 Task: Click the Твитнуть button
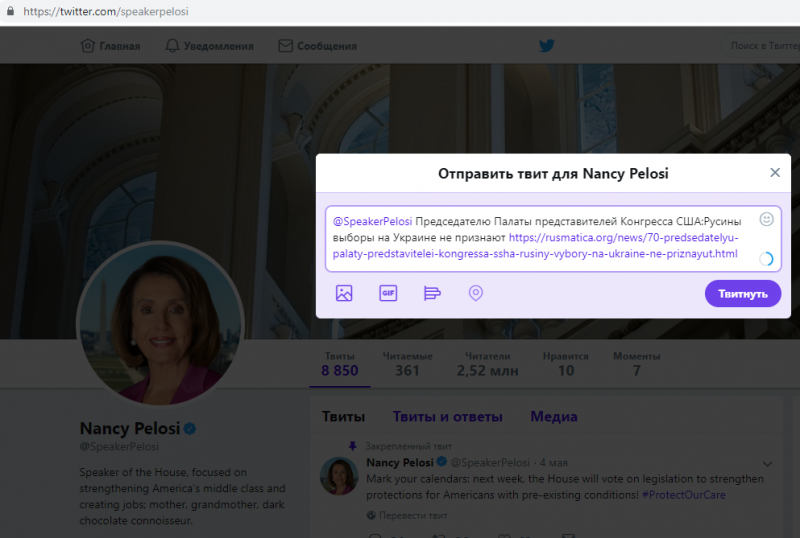(743, 294)
